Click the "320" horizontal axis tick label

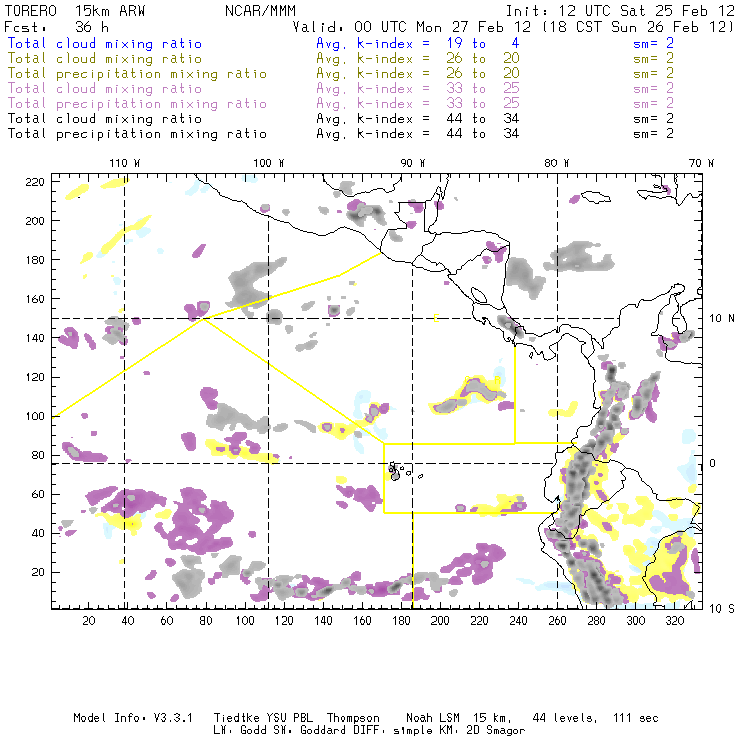tap(674, 621)
